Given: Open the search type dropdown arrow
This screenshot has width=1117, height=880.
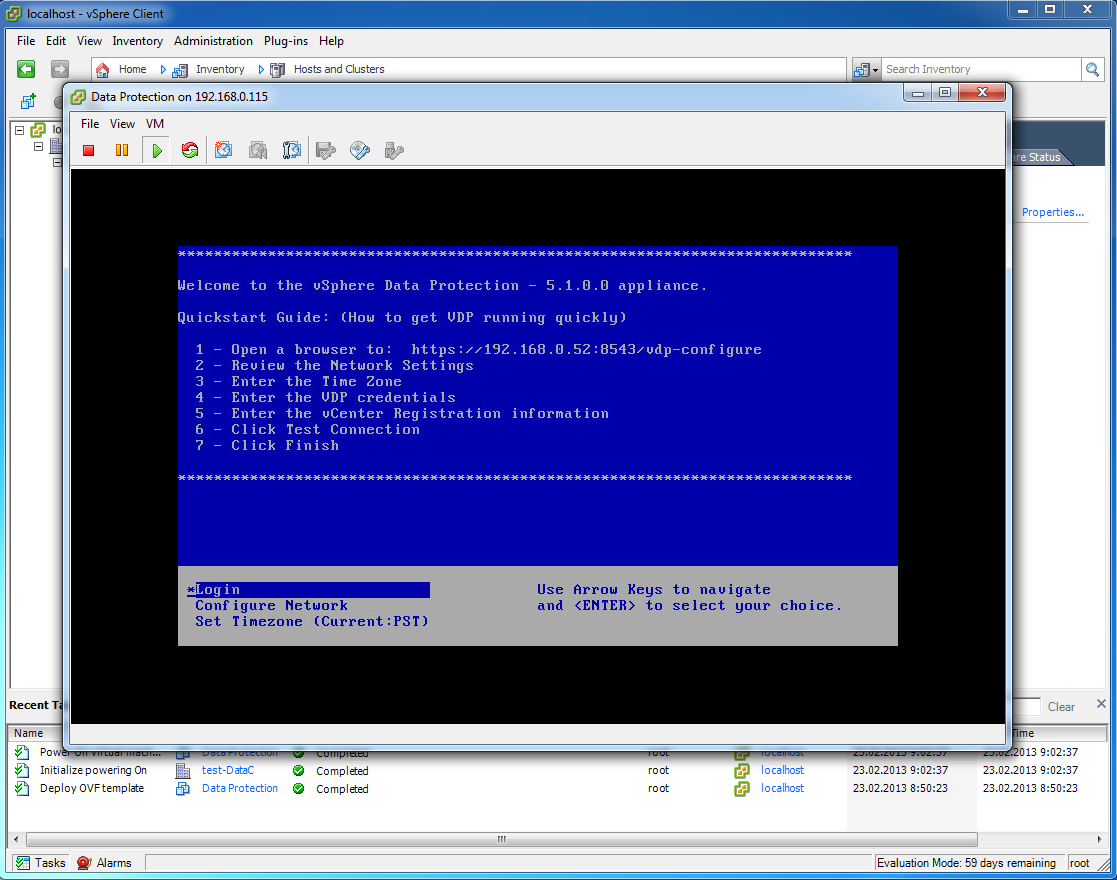Looking at the screenshot, I should (x=876, y=70).
